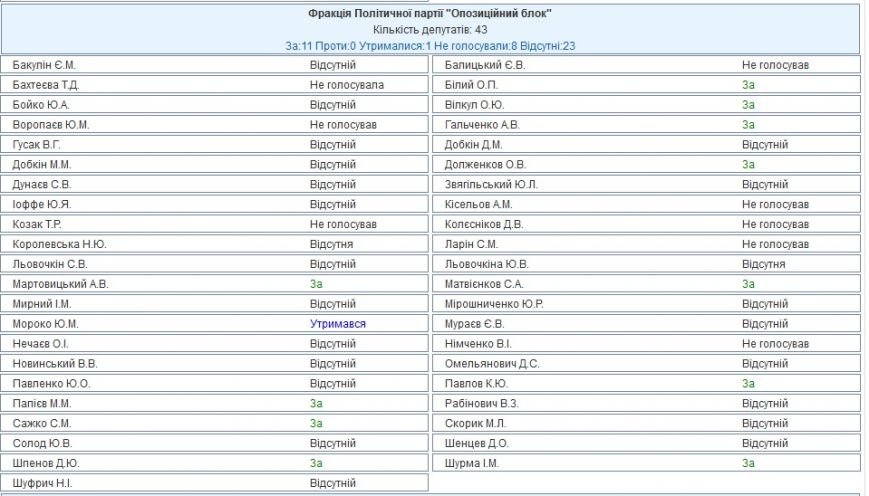
Task: Select the "За" vote of Шурма
Action: pyautogui.click(x=748, y=464)
